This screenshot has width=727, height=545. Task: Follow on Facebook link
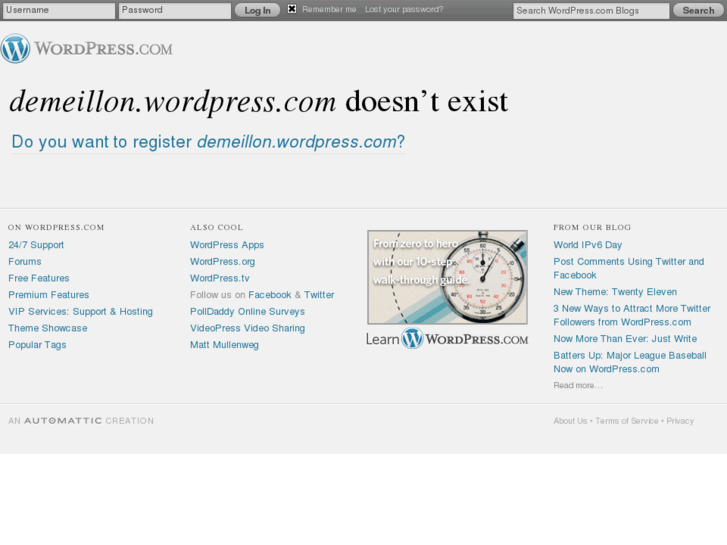point(270,295)
